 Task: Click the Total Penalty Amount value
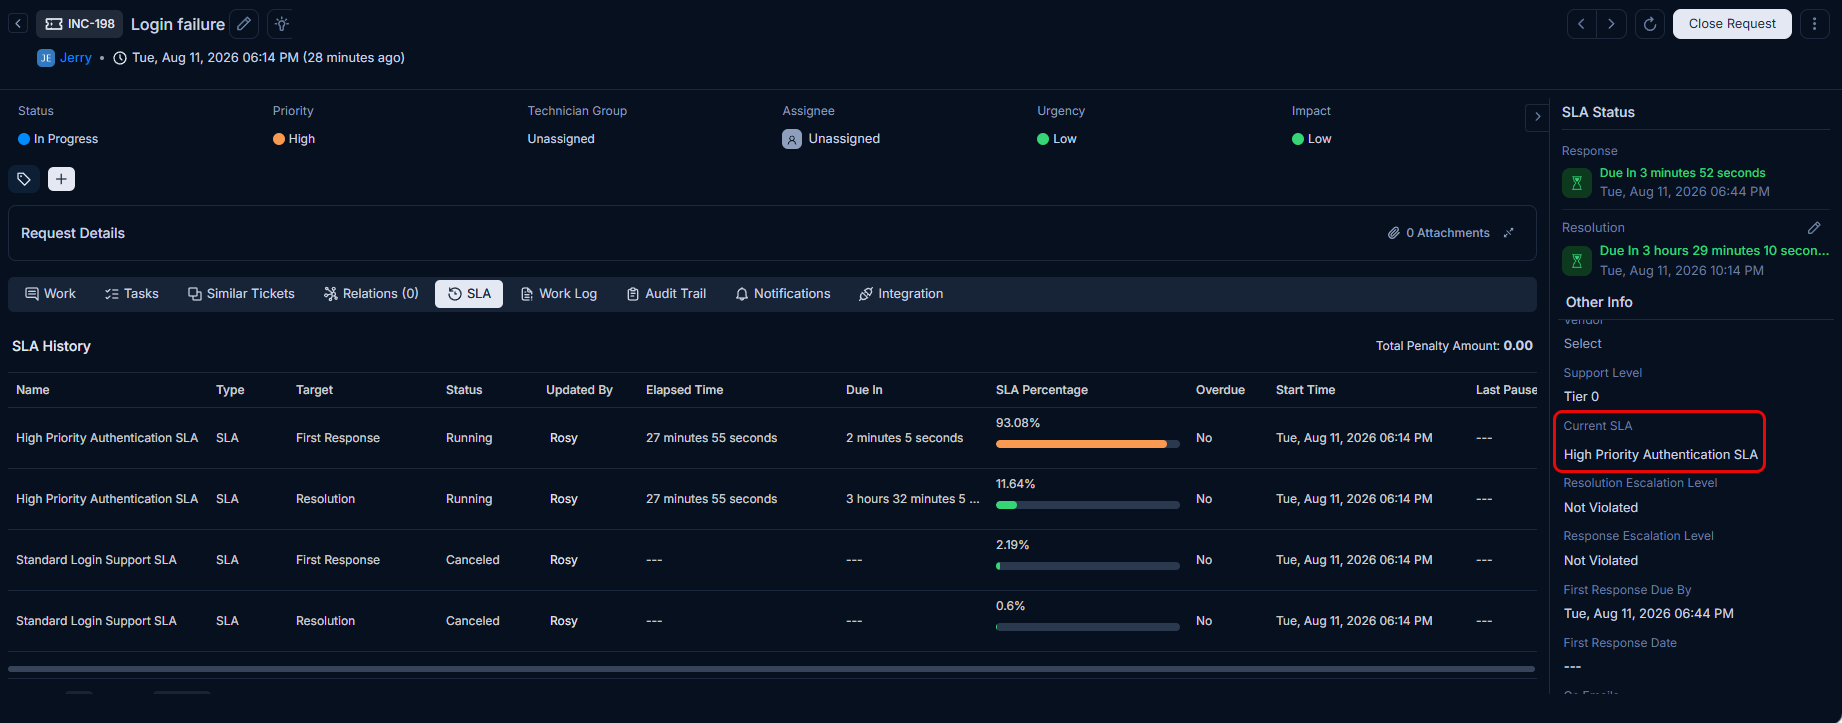[1518, 346]
